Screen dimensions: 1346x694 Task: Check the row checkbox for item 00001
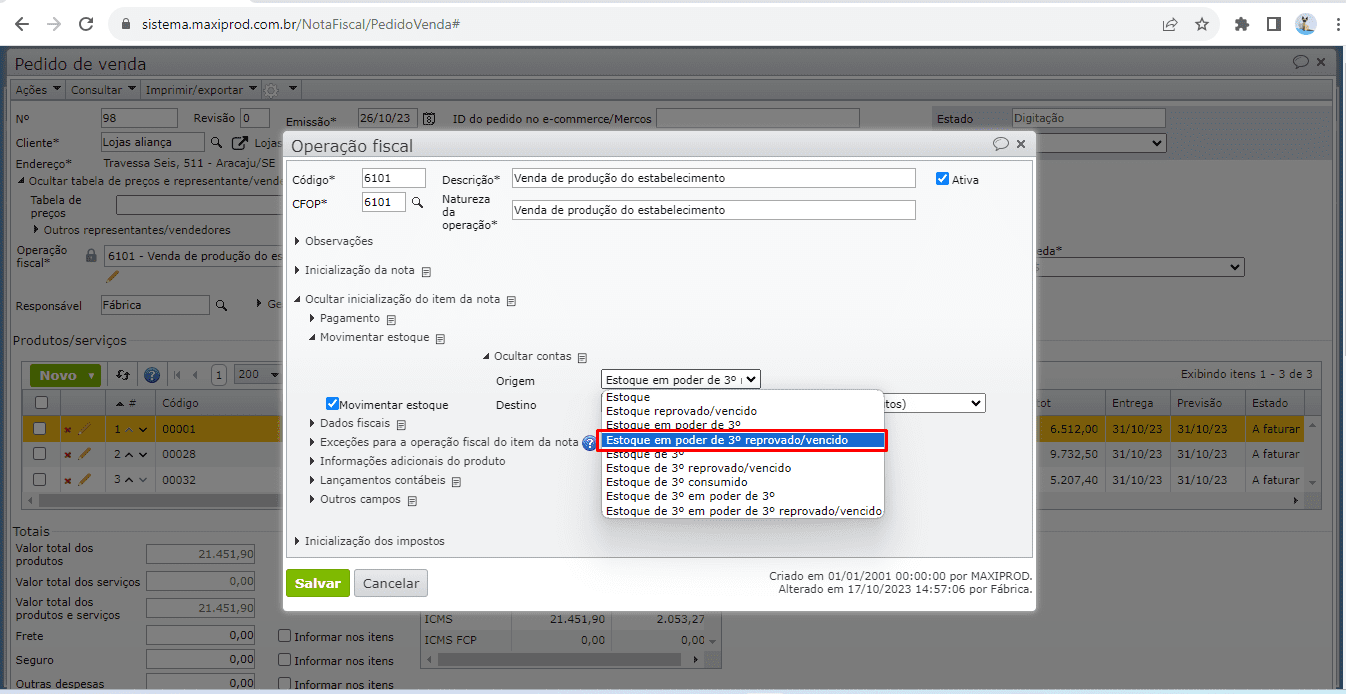point(41,428)
